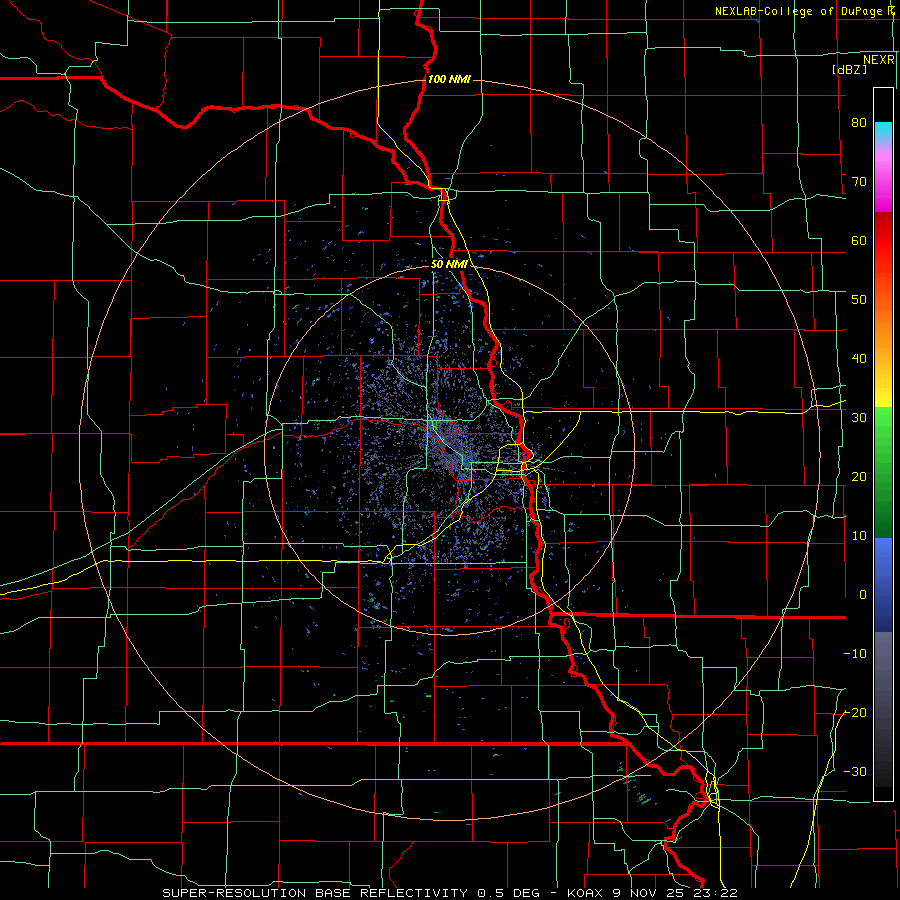
Task: Click the 70 value on the dBZ scale
Action: (x=859, y=181)
